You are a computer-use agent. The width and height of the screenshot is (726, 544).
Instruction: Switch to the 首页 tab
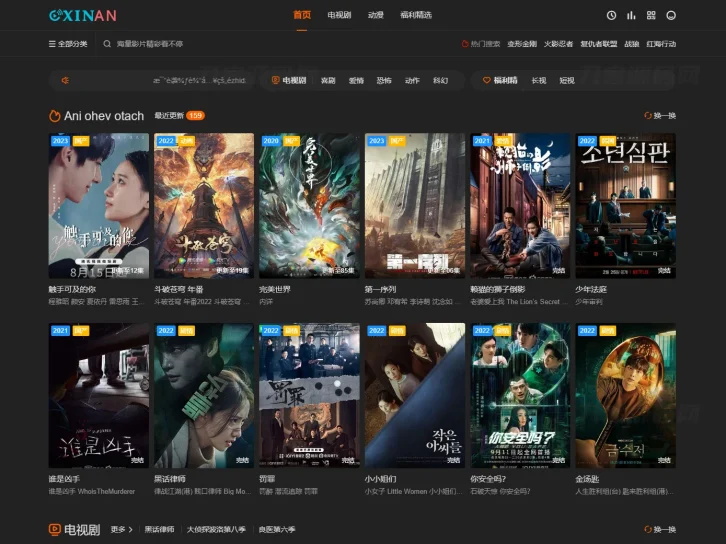[x=302, y=15]
